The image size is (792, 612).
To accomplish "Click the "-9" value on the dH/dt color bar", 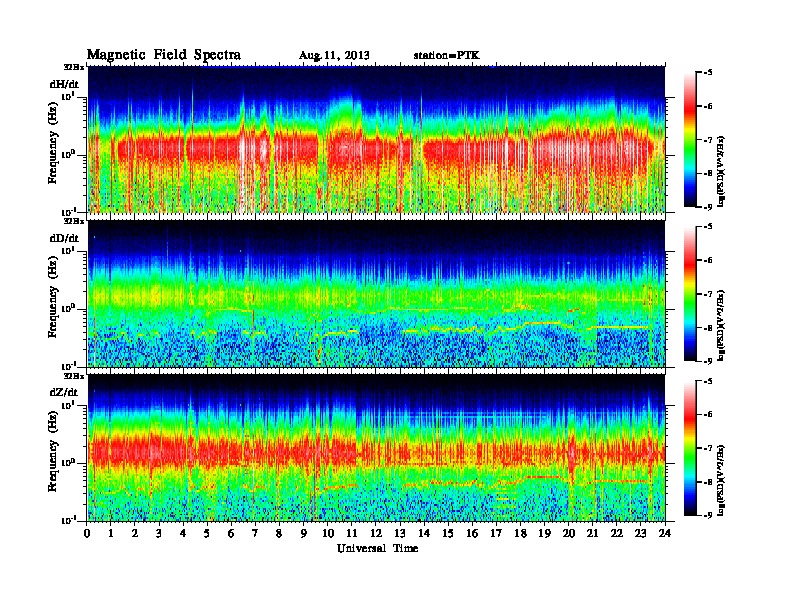I will pyautogui.click(x=708, y=207).
